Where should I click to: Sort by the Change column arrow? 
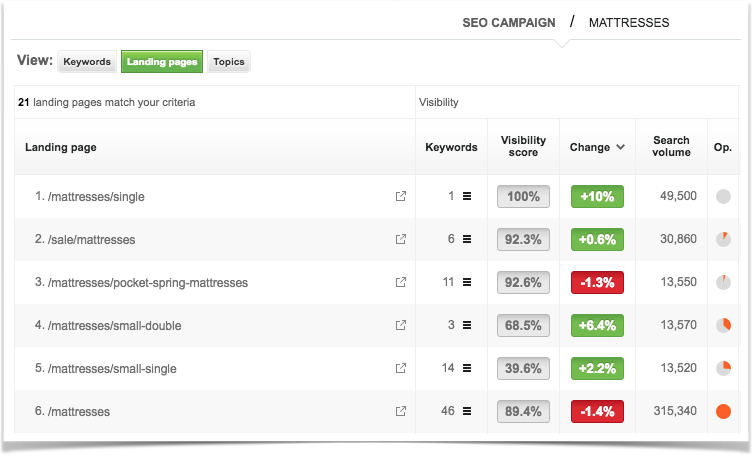621,148
